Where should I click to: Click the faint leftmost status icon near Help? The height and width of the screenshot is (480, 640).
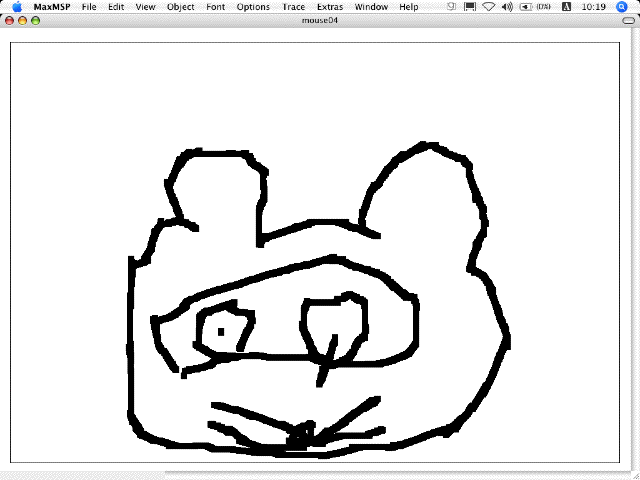pos(451,7)
